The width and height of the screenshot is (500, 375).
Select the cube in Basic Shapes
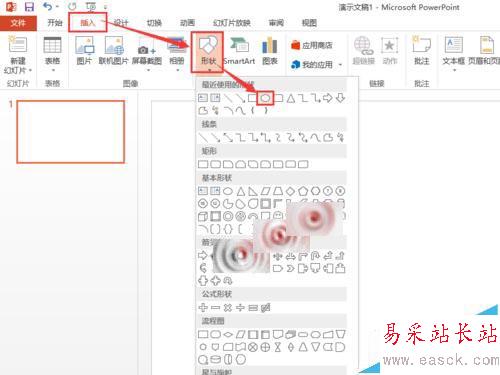click(203, 217)
